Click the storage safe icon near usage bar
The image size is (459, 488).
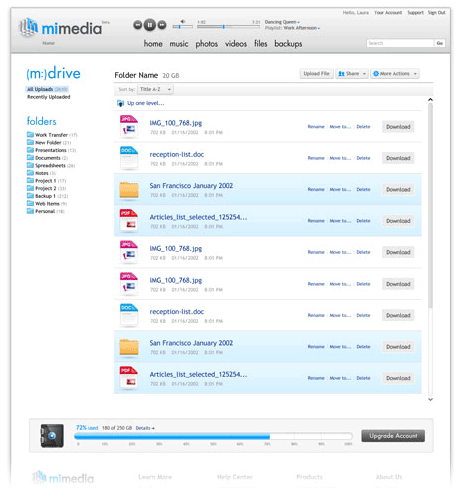point(52,436)
